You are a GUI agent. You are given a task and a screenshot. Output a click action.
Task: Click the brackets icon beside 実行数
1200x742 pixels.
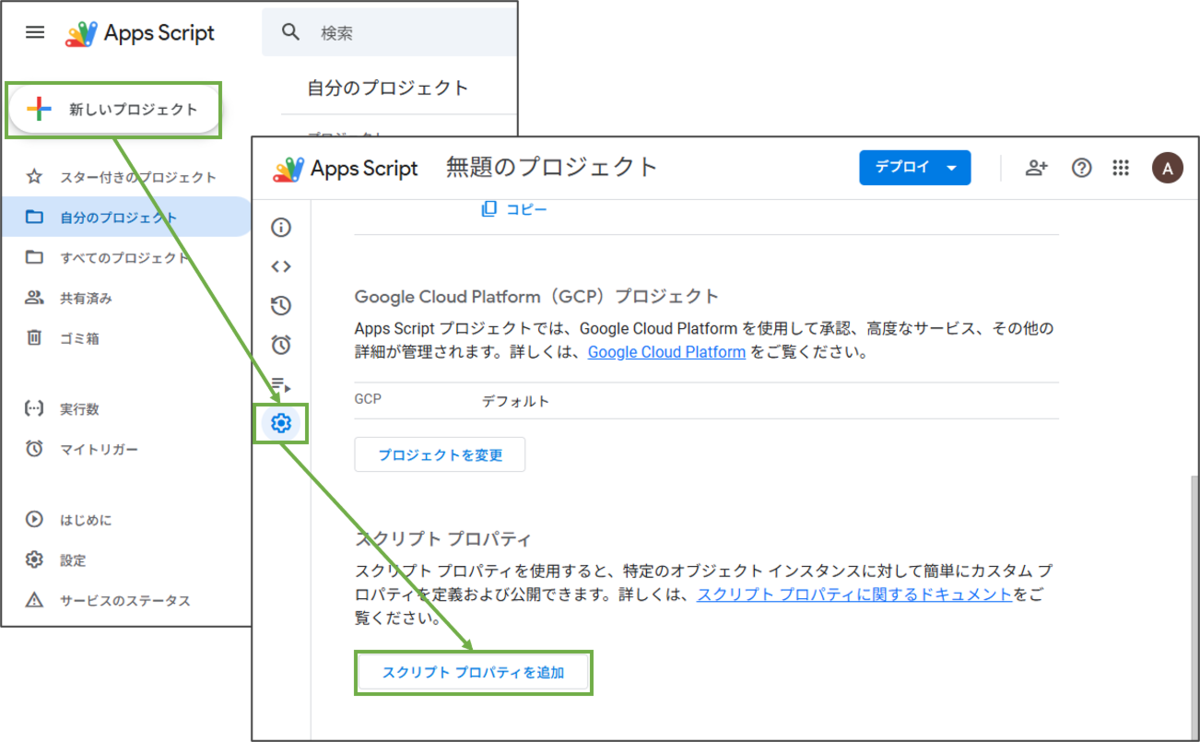35,409
